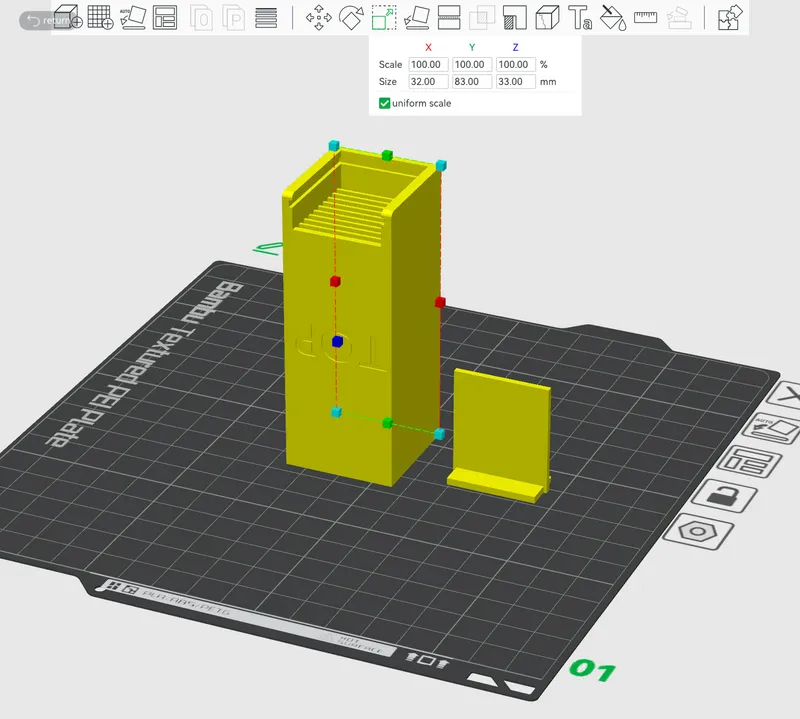
Task: Add a new plate with the grid-plus icon
Action: point(100,17)
